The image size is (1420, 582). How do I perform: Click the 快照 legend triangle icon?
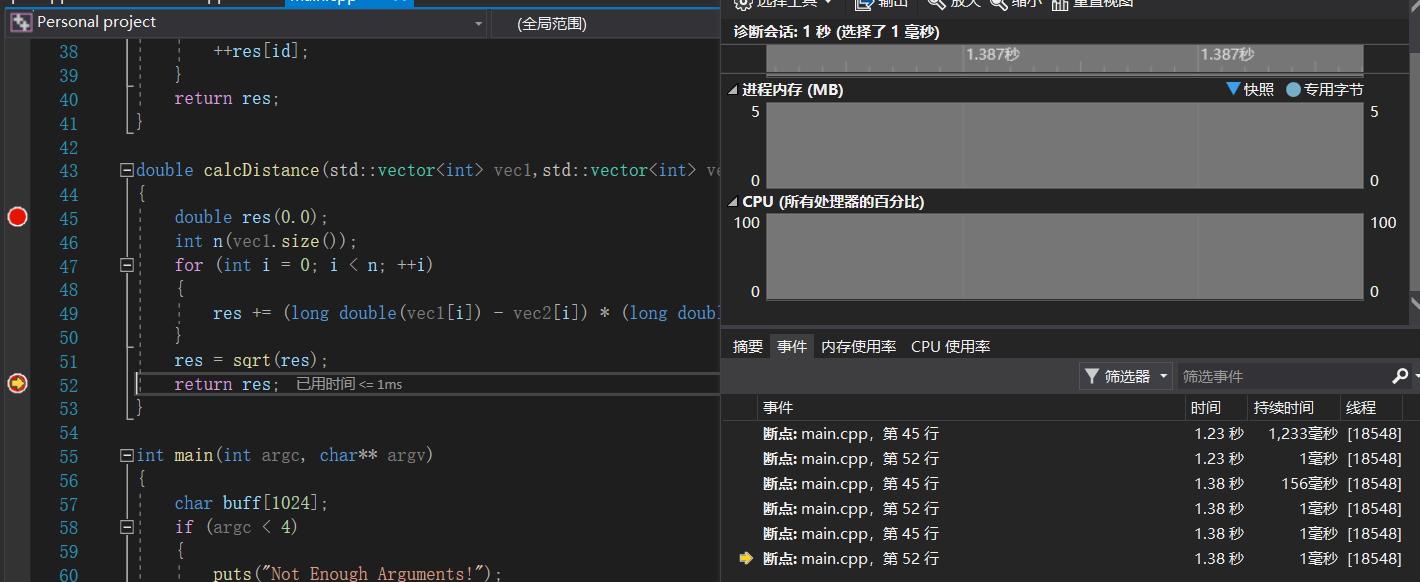click(x=1233, y=89)
